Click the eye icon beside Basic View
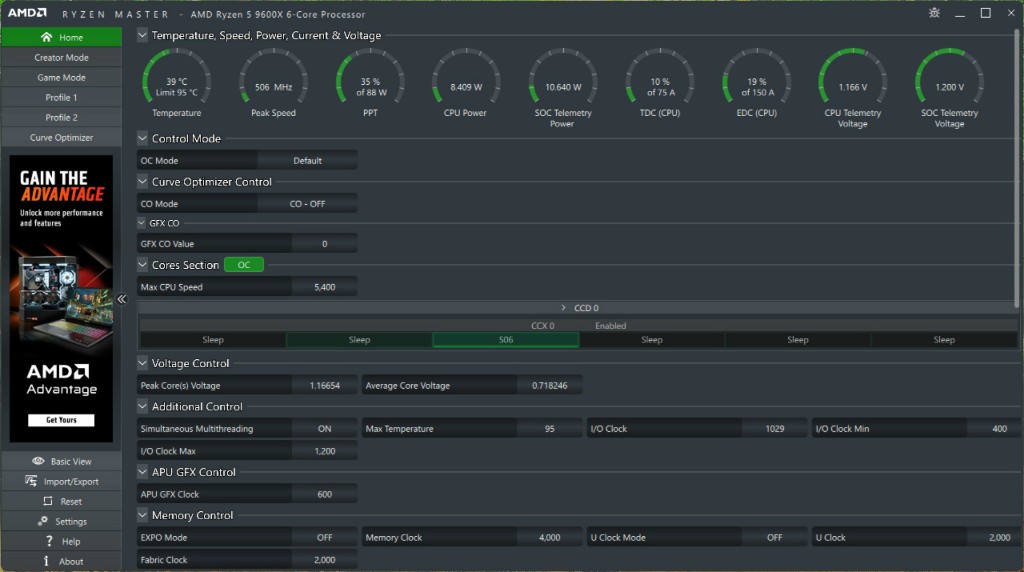 point(38,461)
